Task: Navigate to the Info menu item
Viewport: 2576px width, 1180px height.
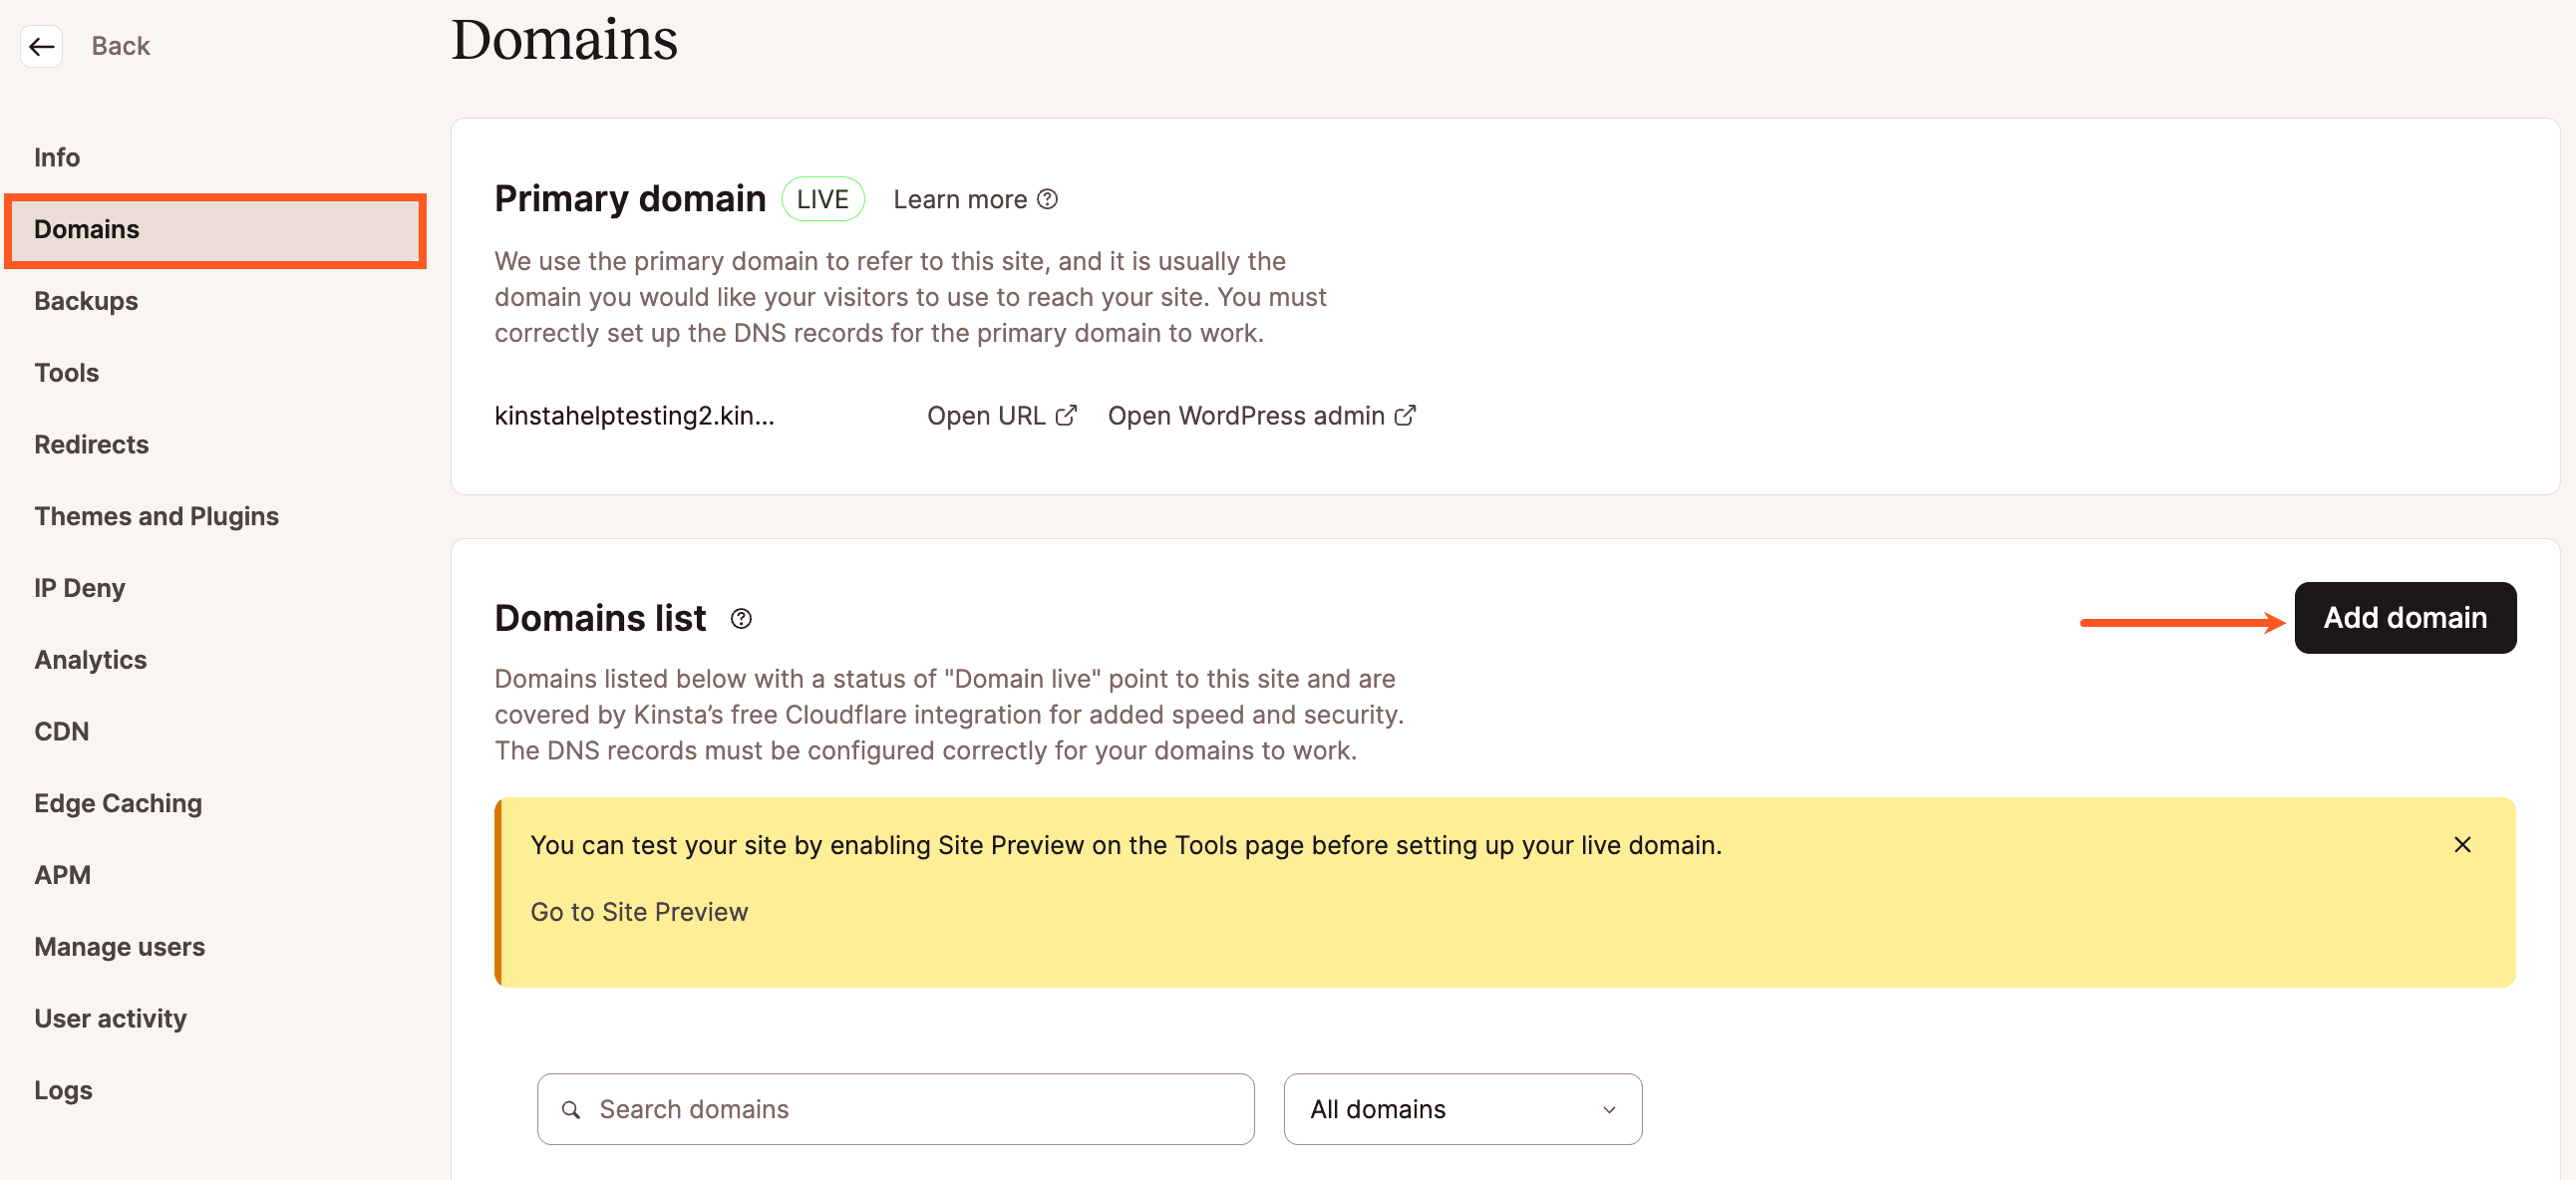Action: 58,156
